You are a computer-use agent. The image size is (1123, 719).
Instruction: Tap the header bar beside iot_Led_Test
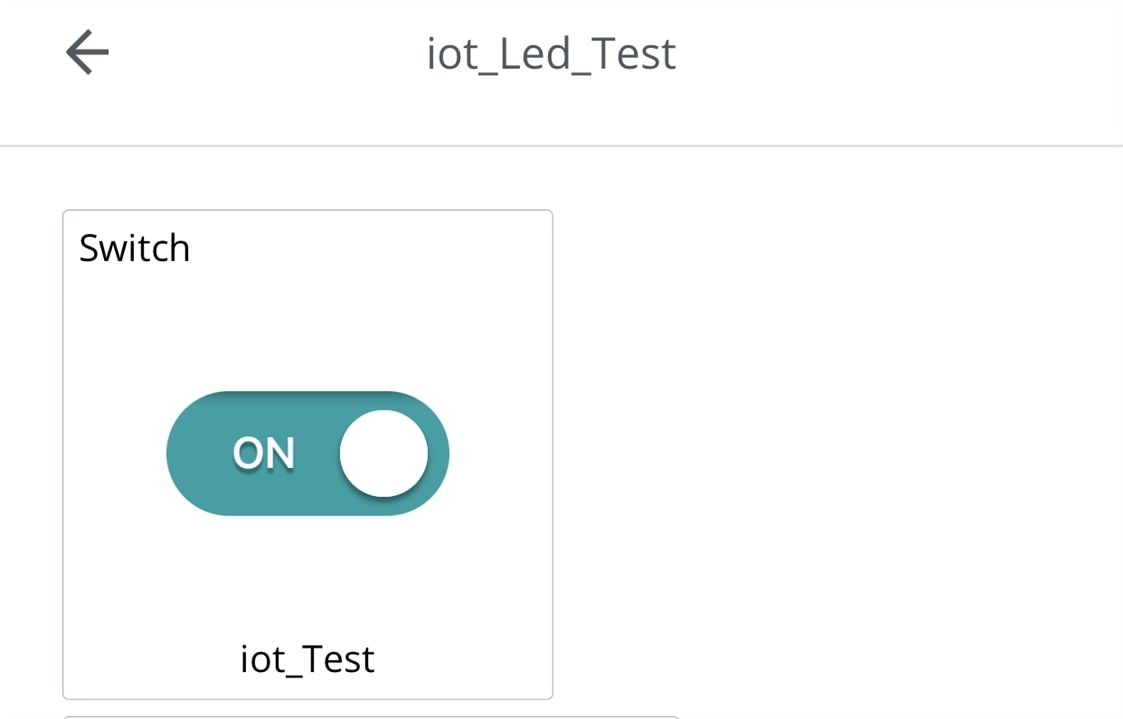tap(895, 72)
